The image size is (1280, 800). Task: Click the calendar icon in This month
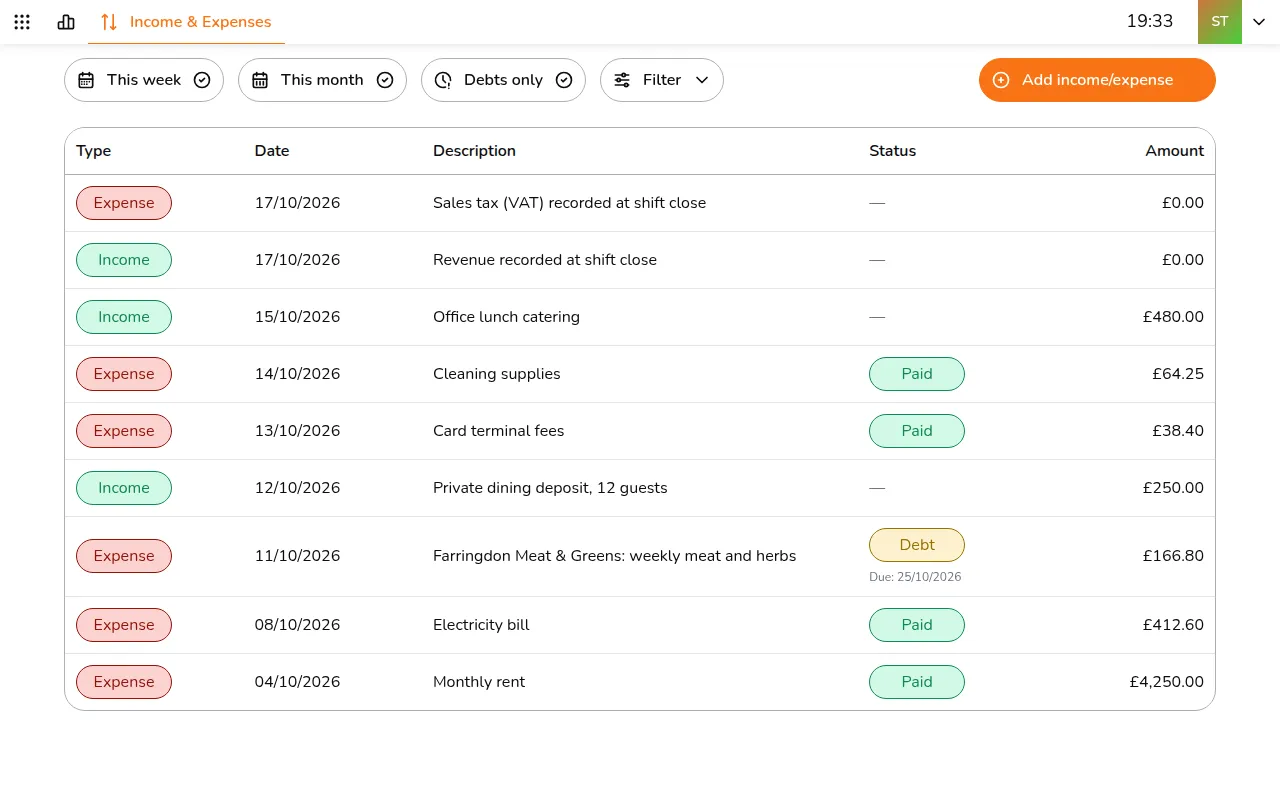point(260,80)
